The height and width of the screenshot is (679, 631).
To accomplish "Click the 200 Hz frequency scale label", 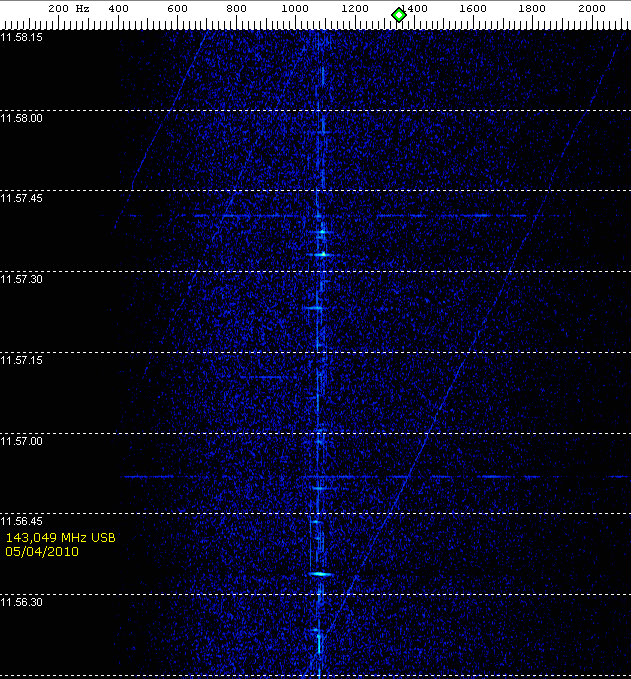I will click(69, 8).
